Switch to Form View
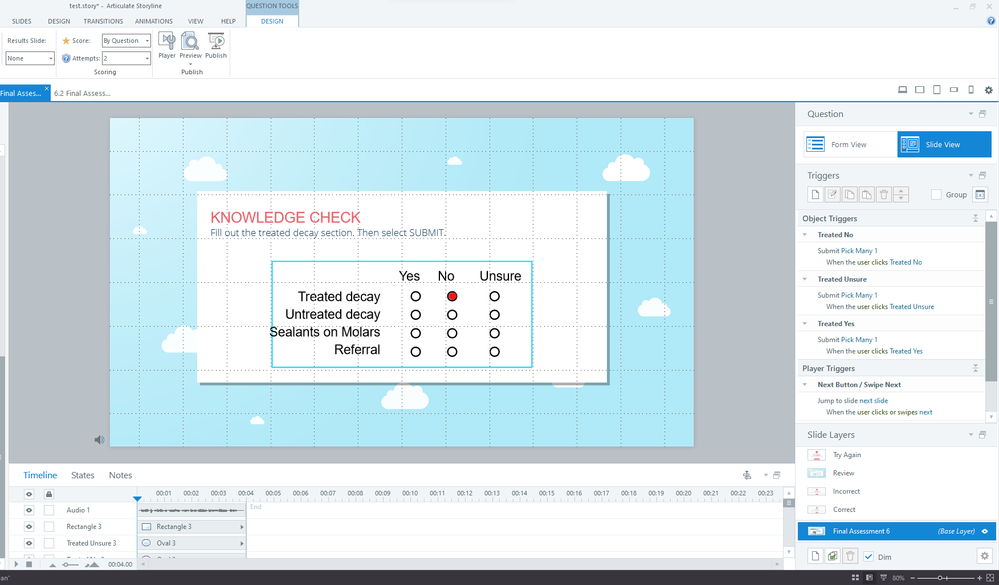The width and height of the screenshot is (999, 585). (x=850, y=145)
